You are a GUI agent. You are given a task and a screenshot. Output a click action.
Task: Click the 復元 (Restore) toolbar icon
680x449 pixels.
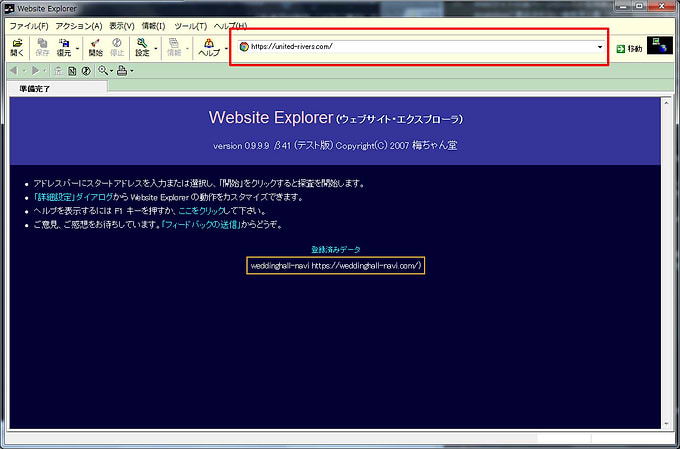click(x=64, y=47)
